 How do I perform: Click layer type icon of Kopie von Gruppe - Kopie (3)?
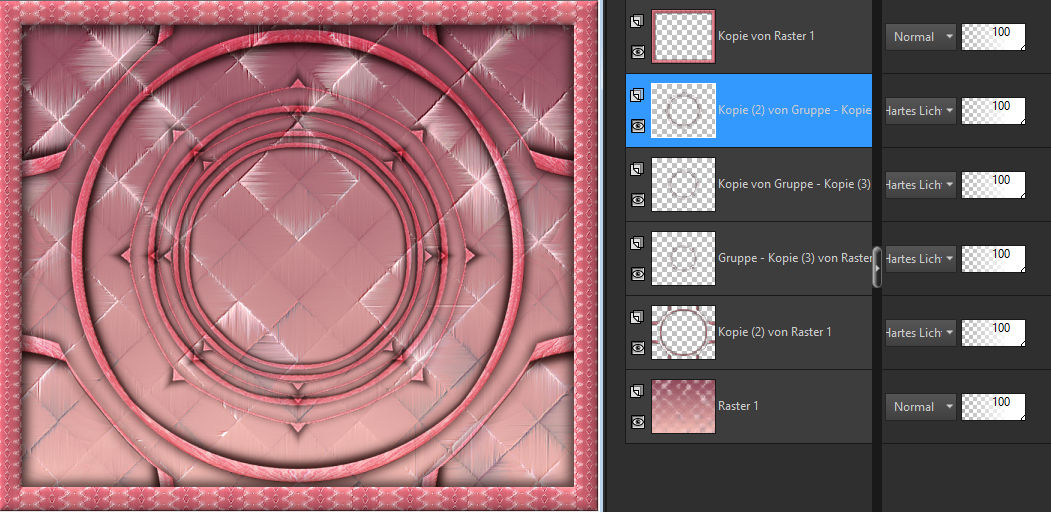point(637,170)
